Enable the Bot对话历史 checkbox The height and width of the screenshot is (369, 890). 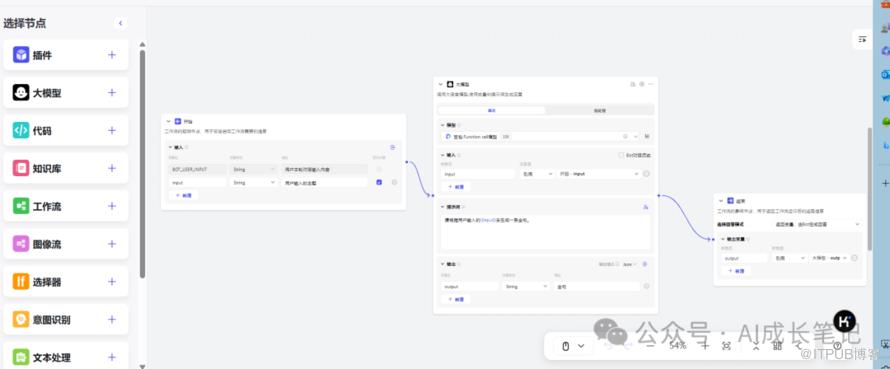click(621, 155)
